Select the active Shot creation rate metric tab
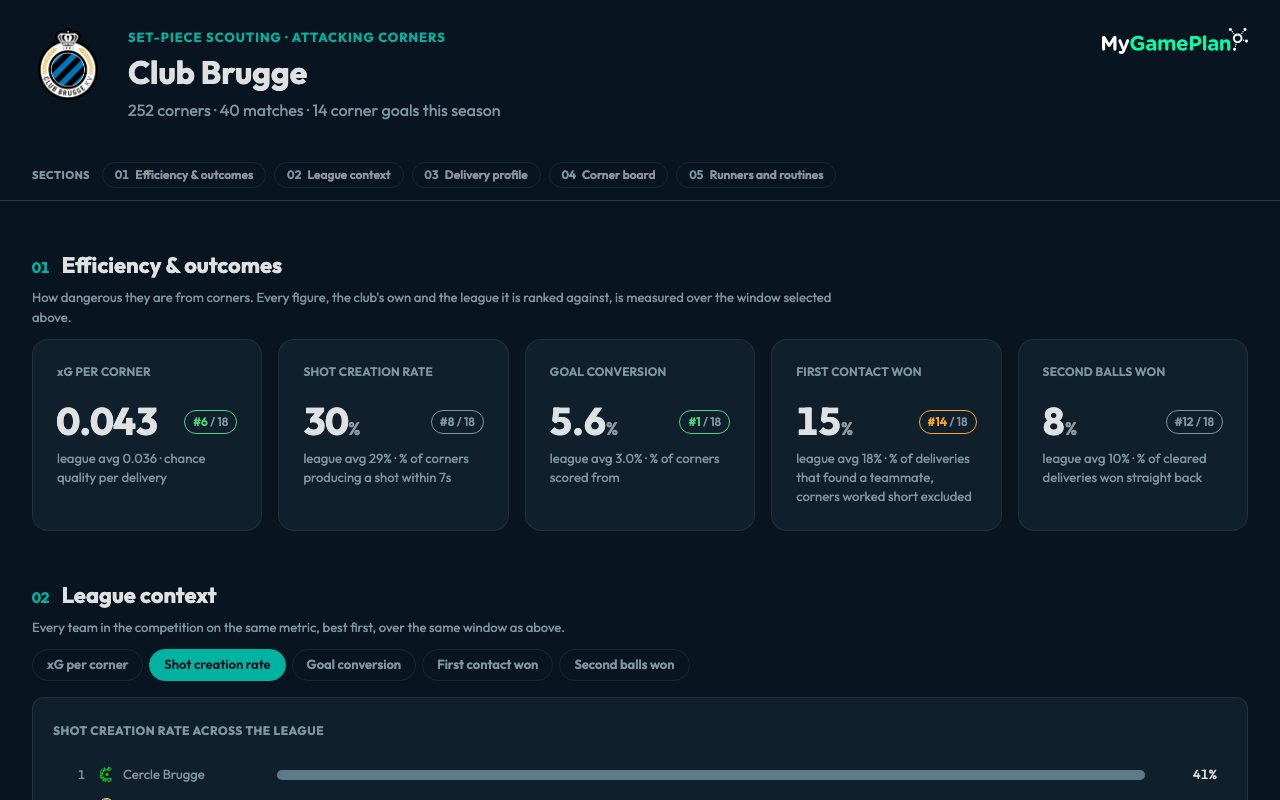Viewport: 1280px width, 800px height. pyautogui.click(x=217, y=665)
